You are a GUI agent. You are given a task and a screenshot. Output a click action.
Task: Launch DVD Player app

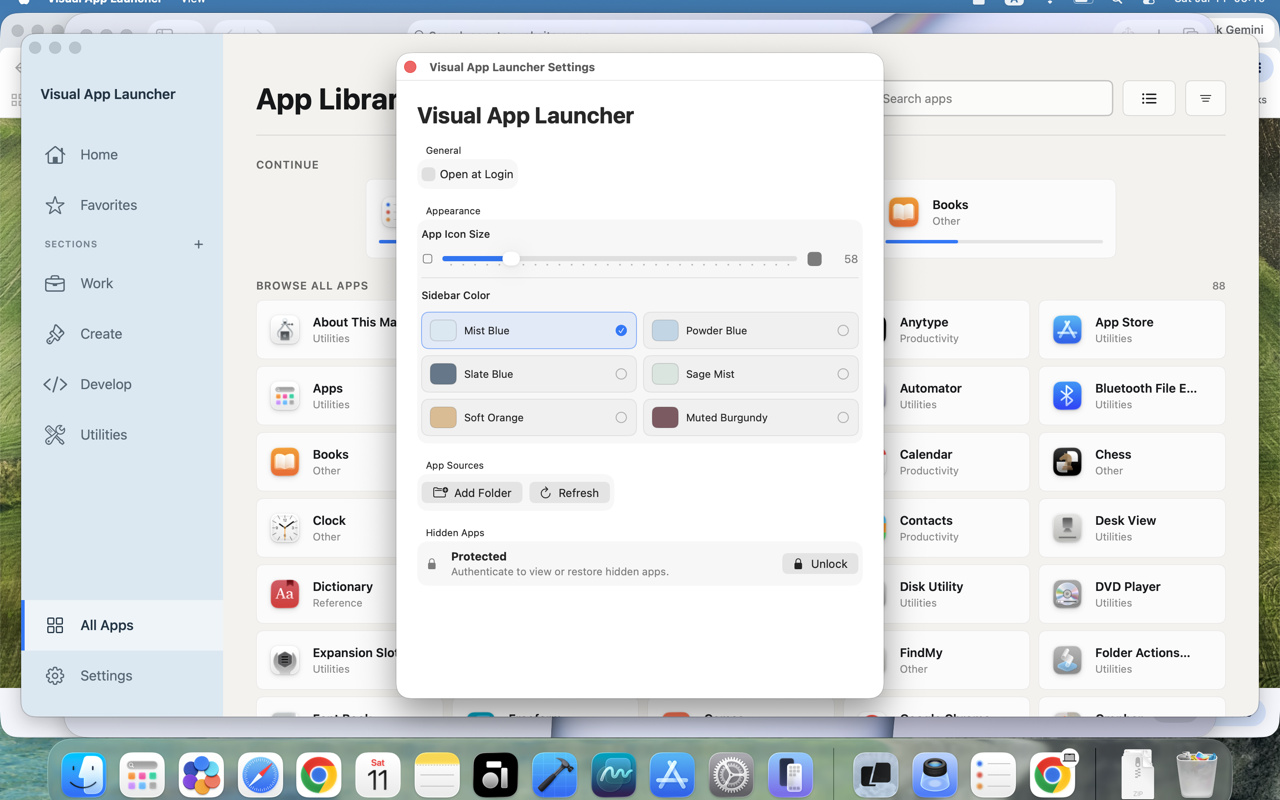1132,594
